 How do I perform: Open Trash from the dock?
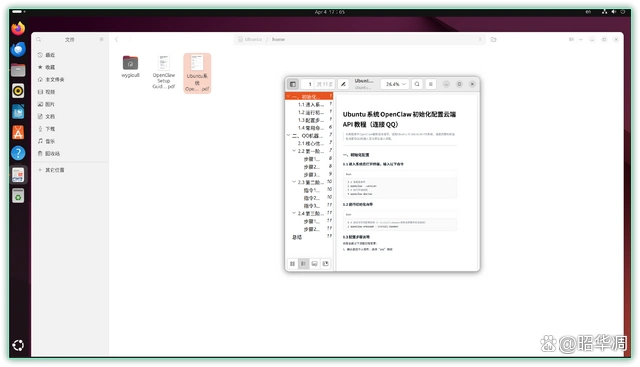click(18, 196)
